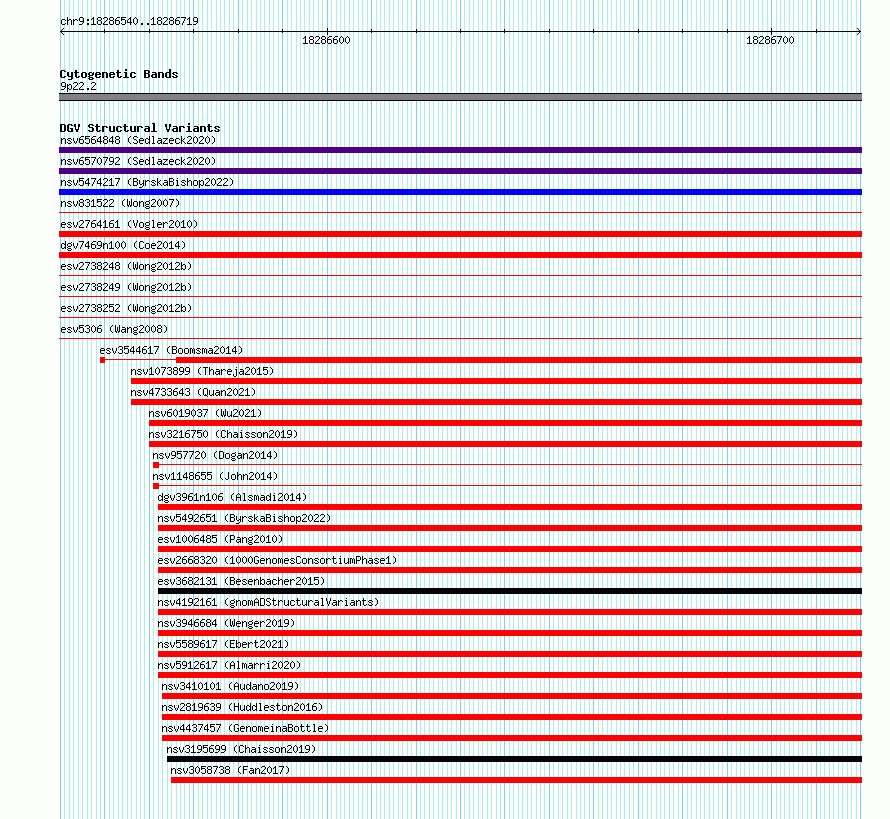
Task: Open variant nsv831522 (Wong2007)
Action: click(120, 203)
